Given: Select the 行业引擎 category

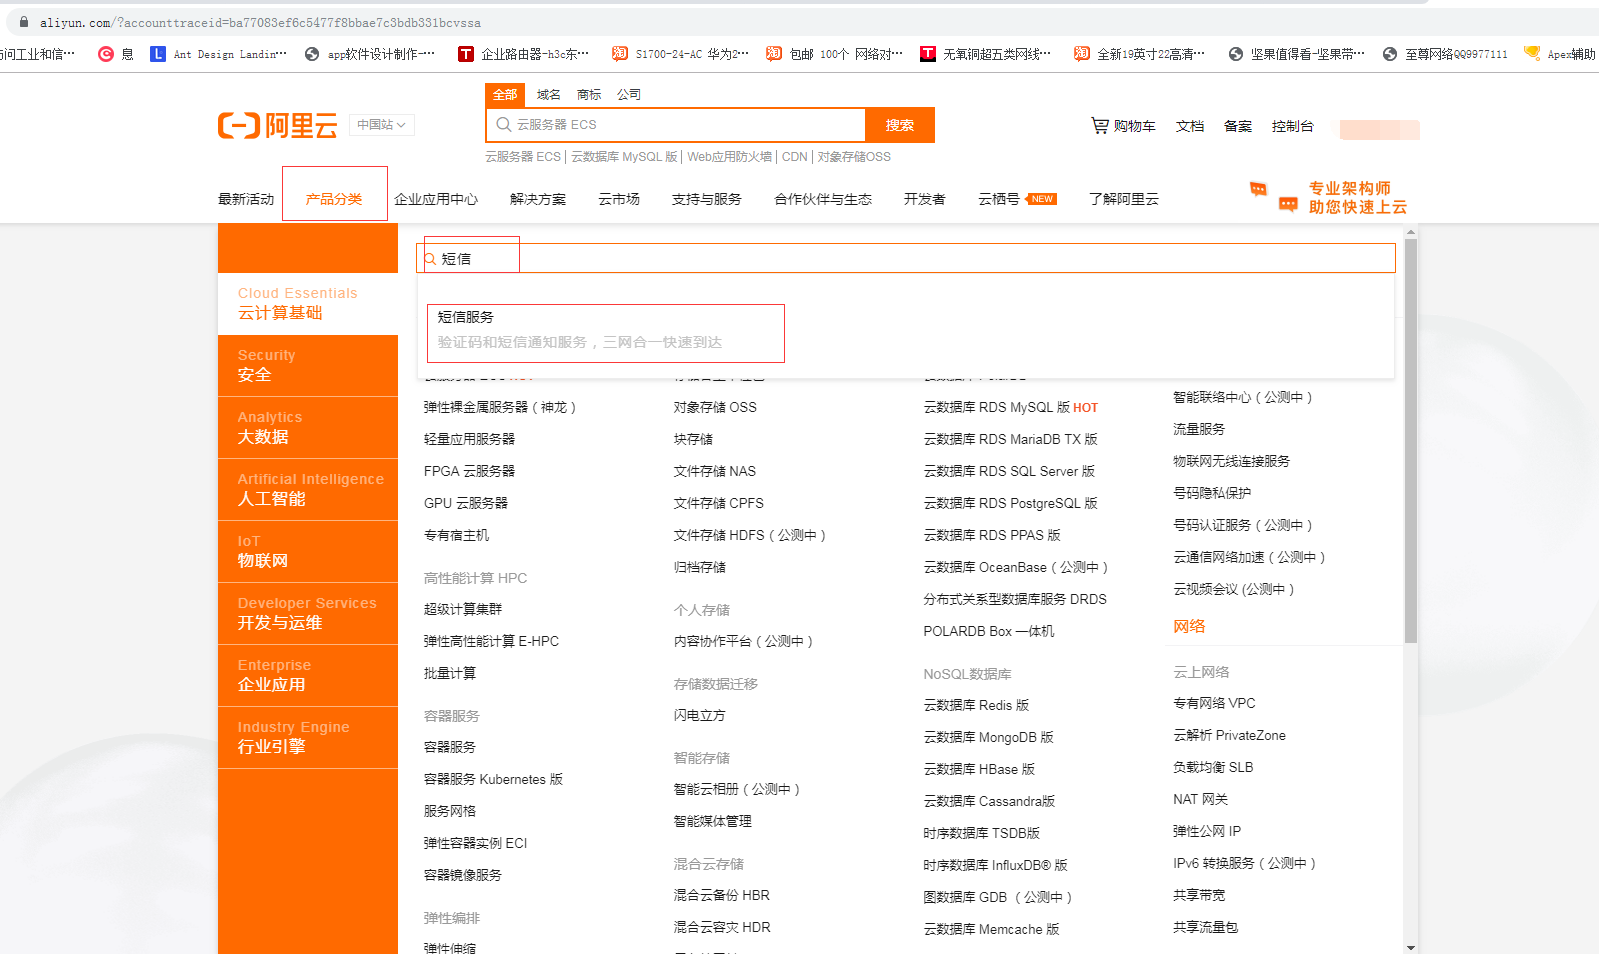Looking at the screenshot, I should click(308, 738).
